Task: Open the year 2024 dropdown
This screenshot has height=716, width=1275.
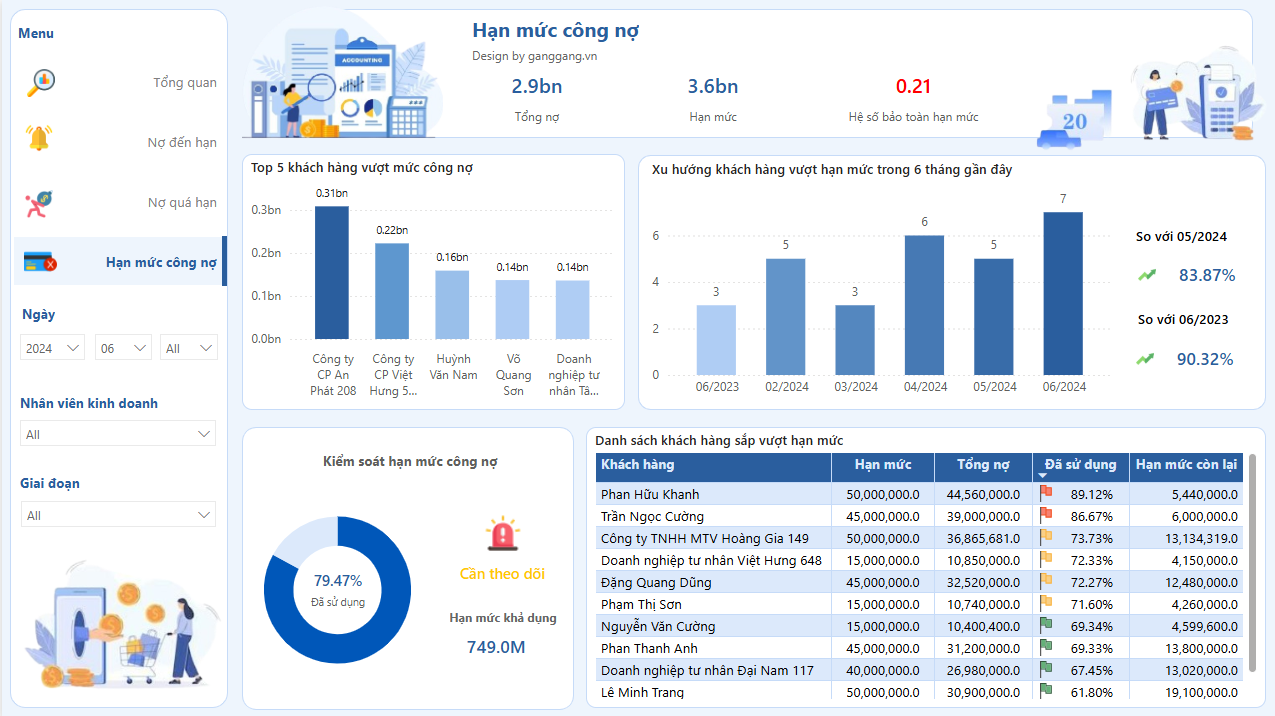Action: pos(53,348)
